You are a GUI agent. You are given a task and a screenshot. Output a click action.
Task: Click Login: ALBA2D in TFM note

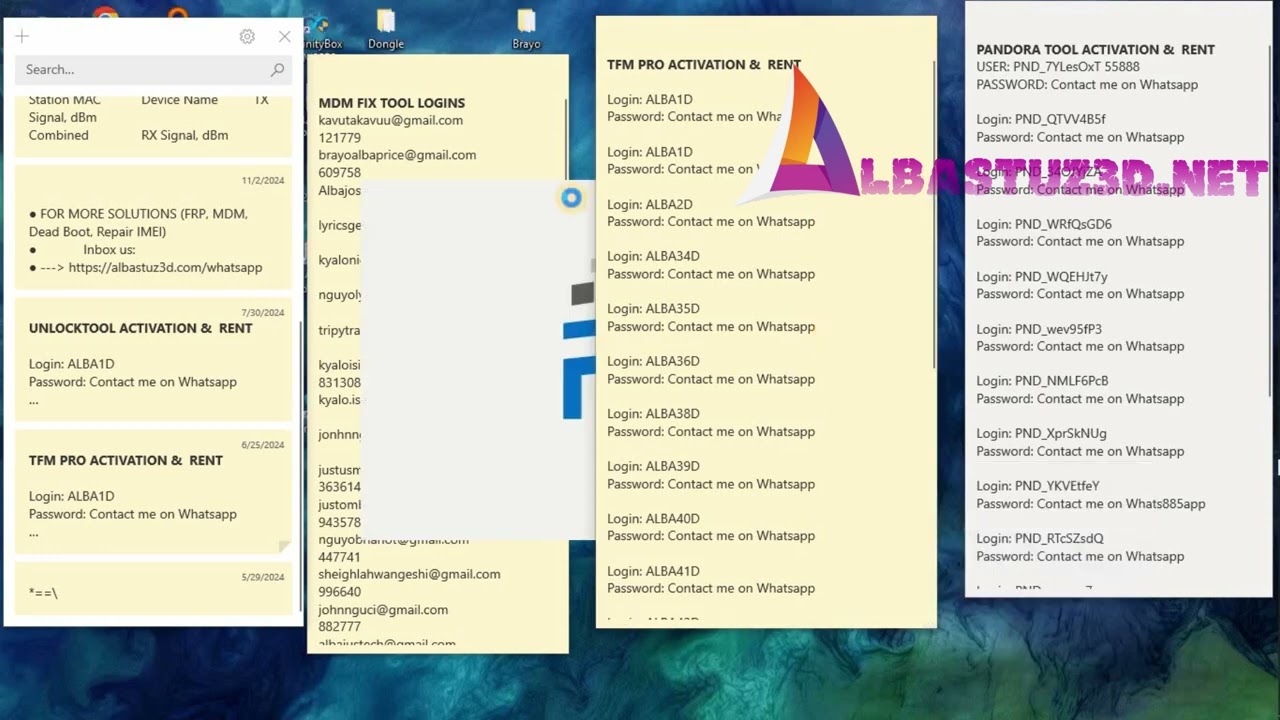pyautogui.click(x=650, y=204)
